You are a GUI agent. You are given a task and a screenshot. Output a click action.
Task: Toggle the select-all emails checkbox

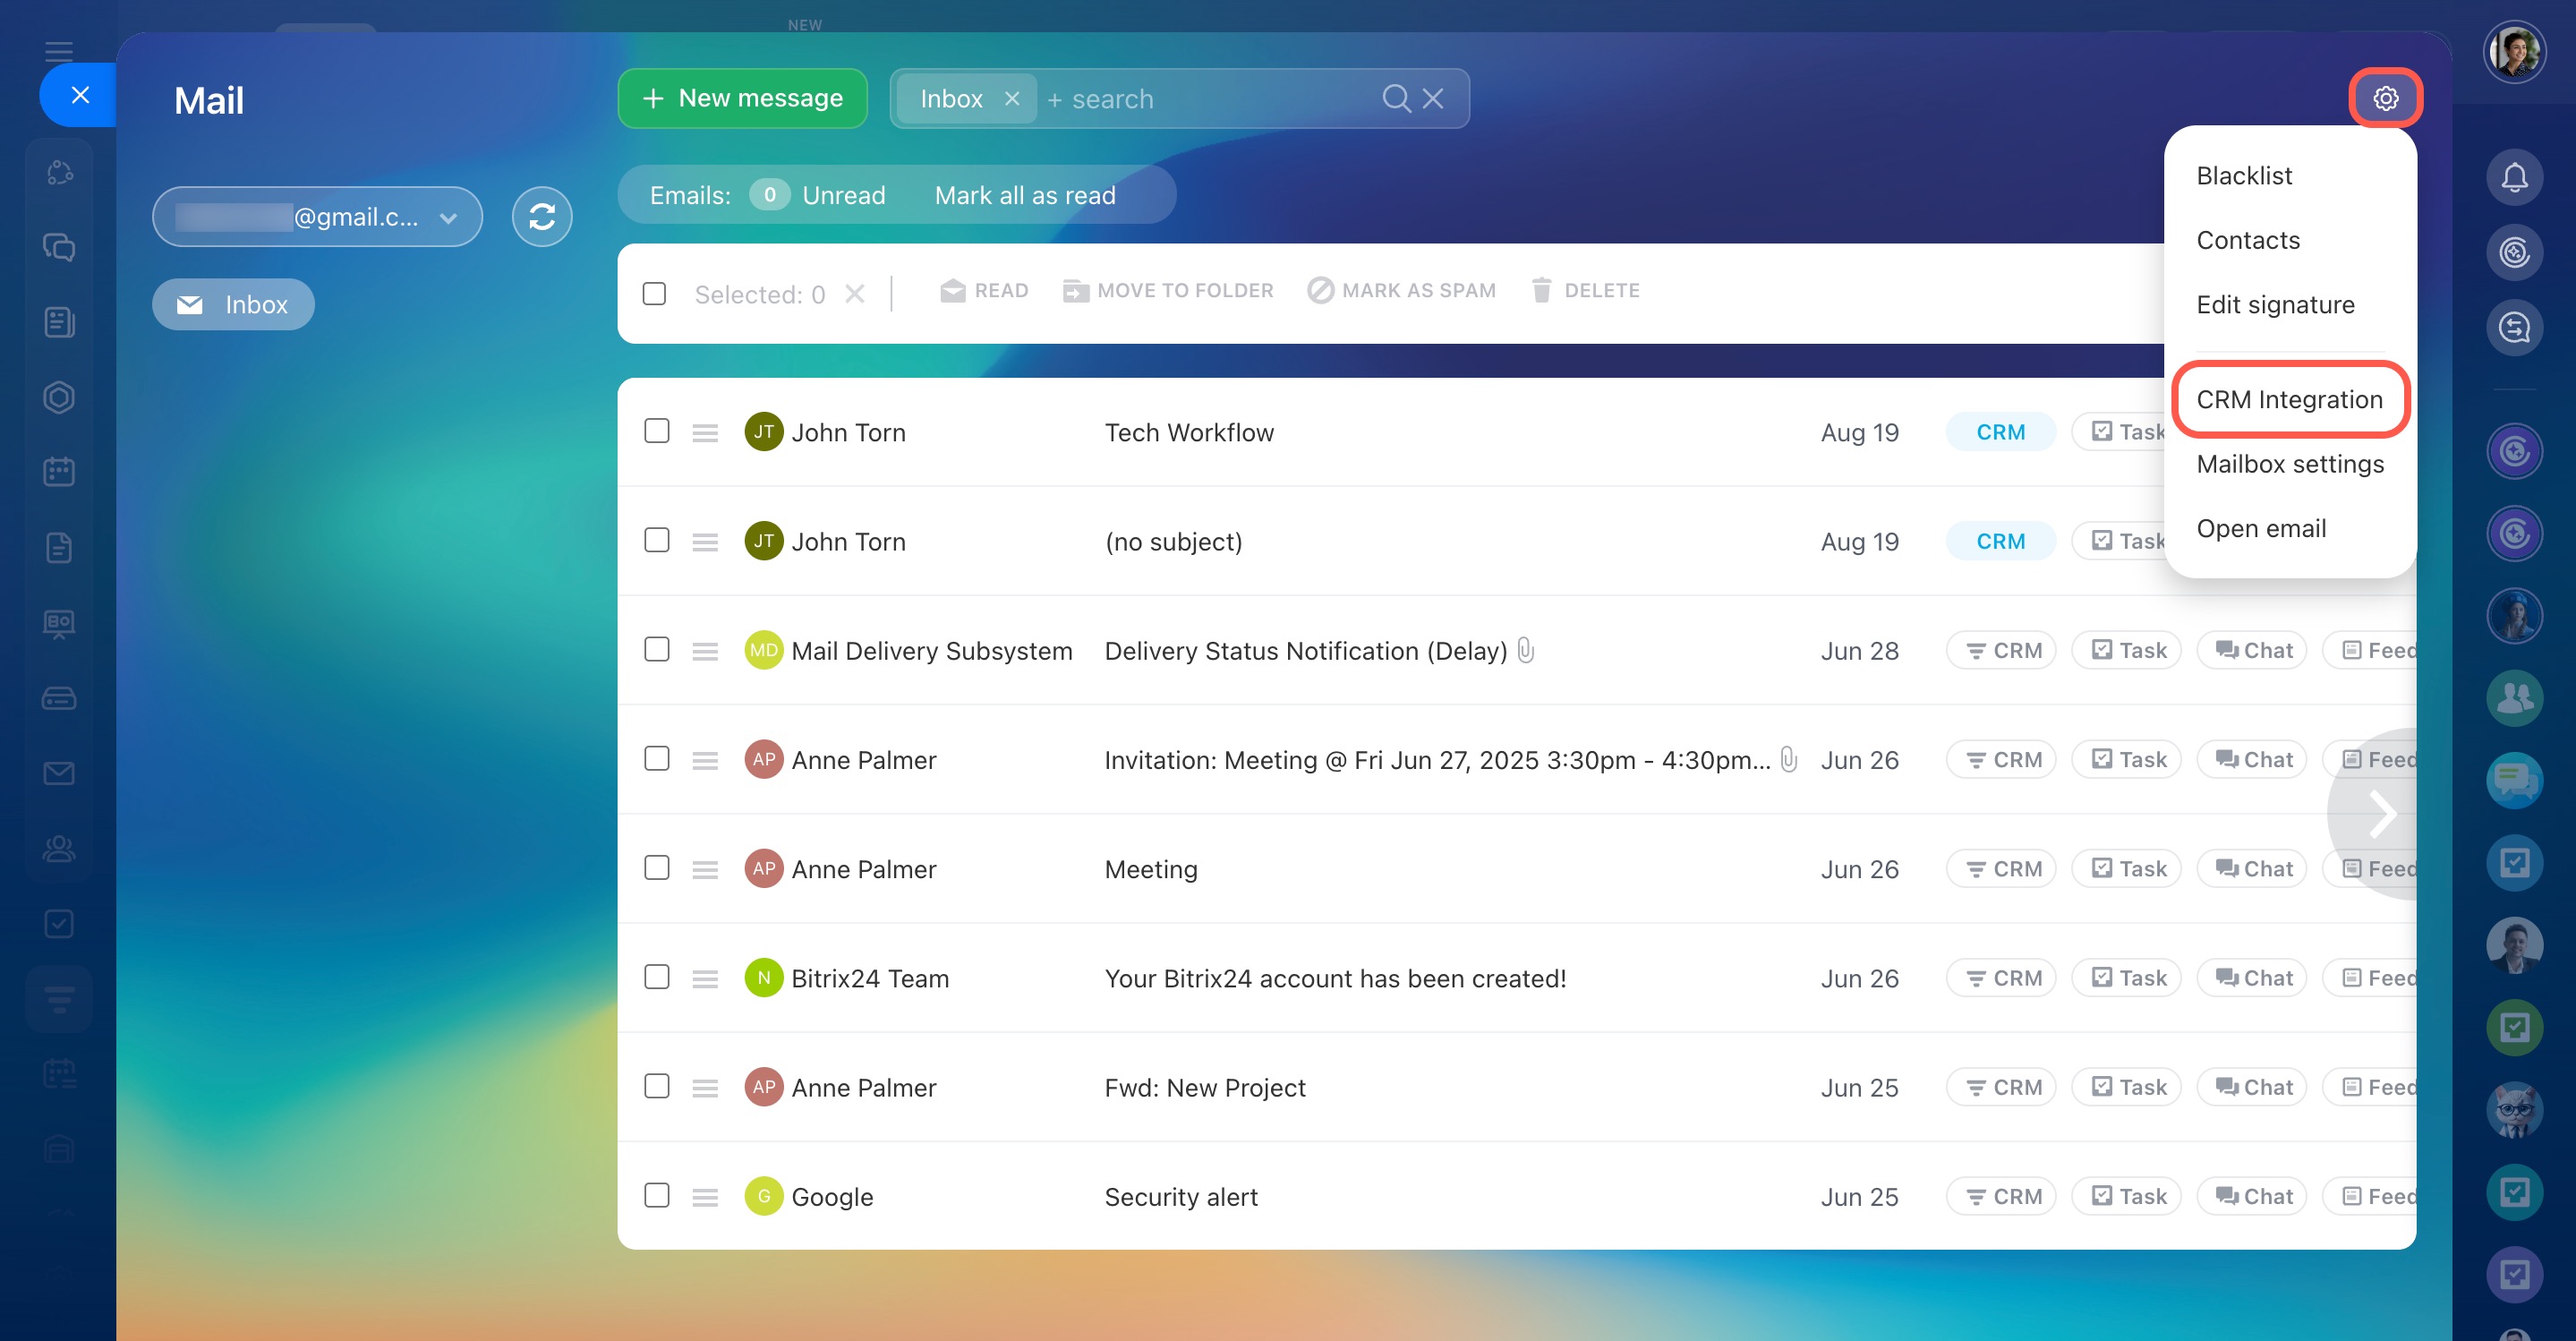654,293
